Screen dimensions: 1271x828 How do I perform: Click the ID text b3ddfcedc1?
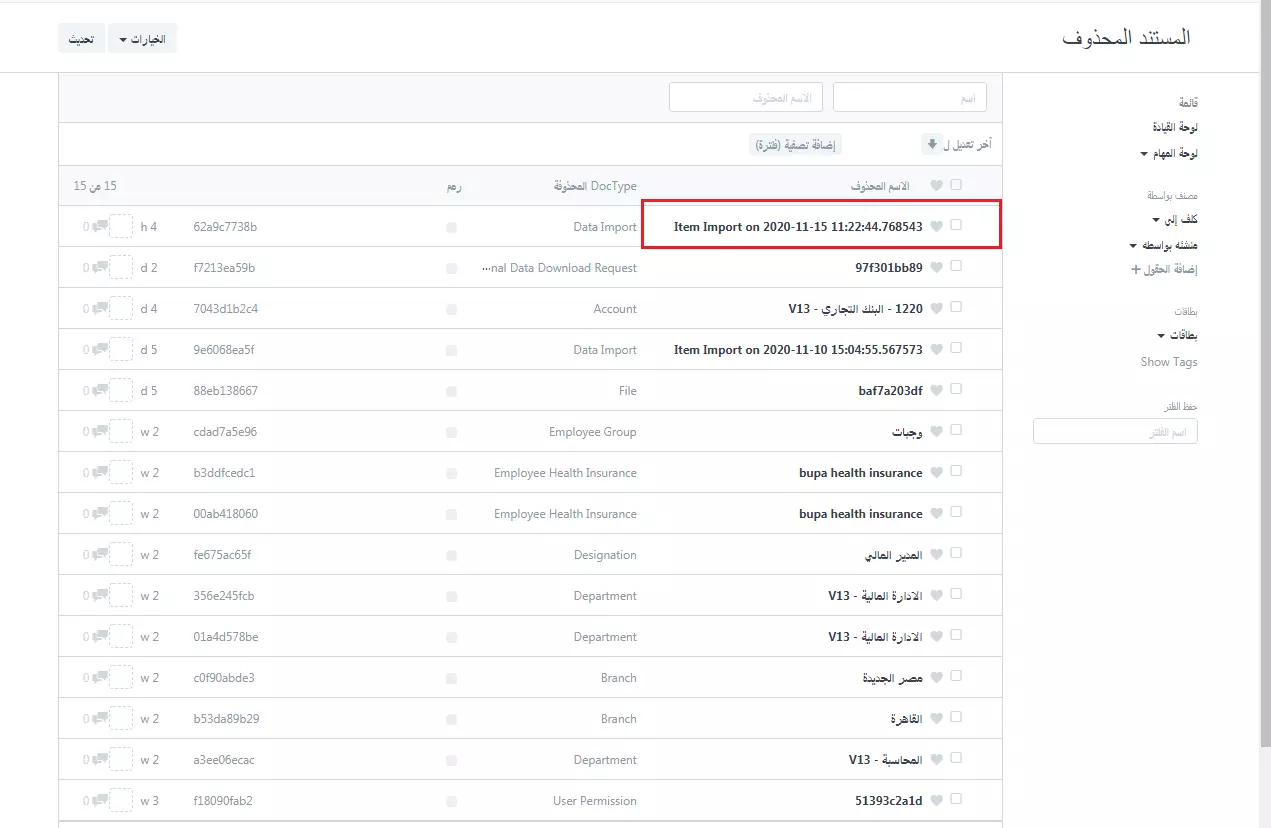(x=224, y=473)
